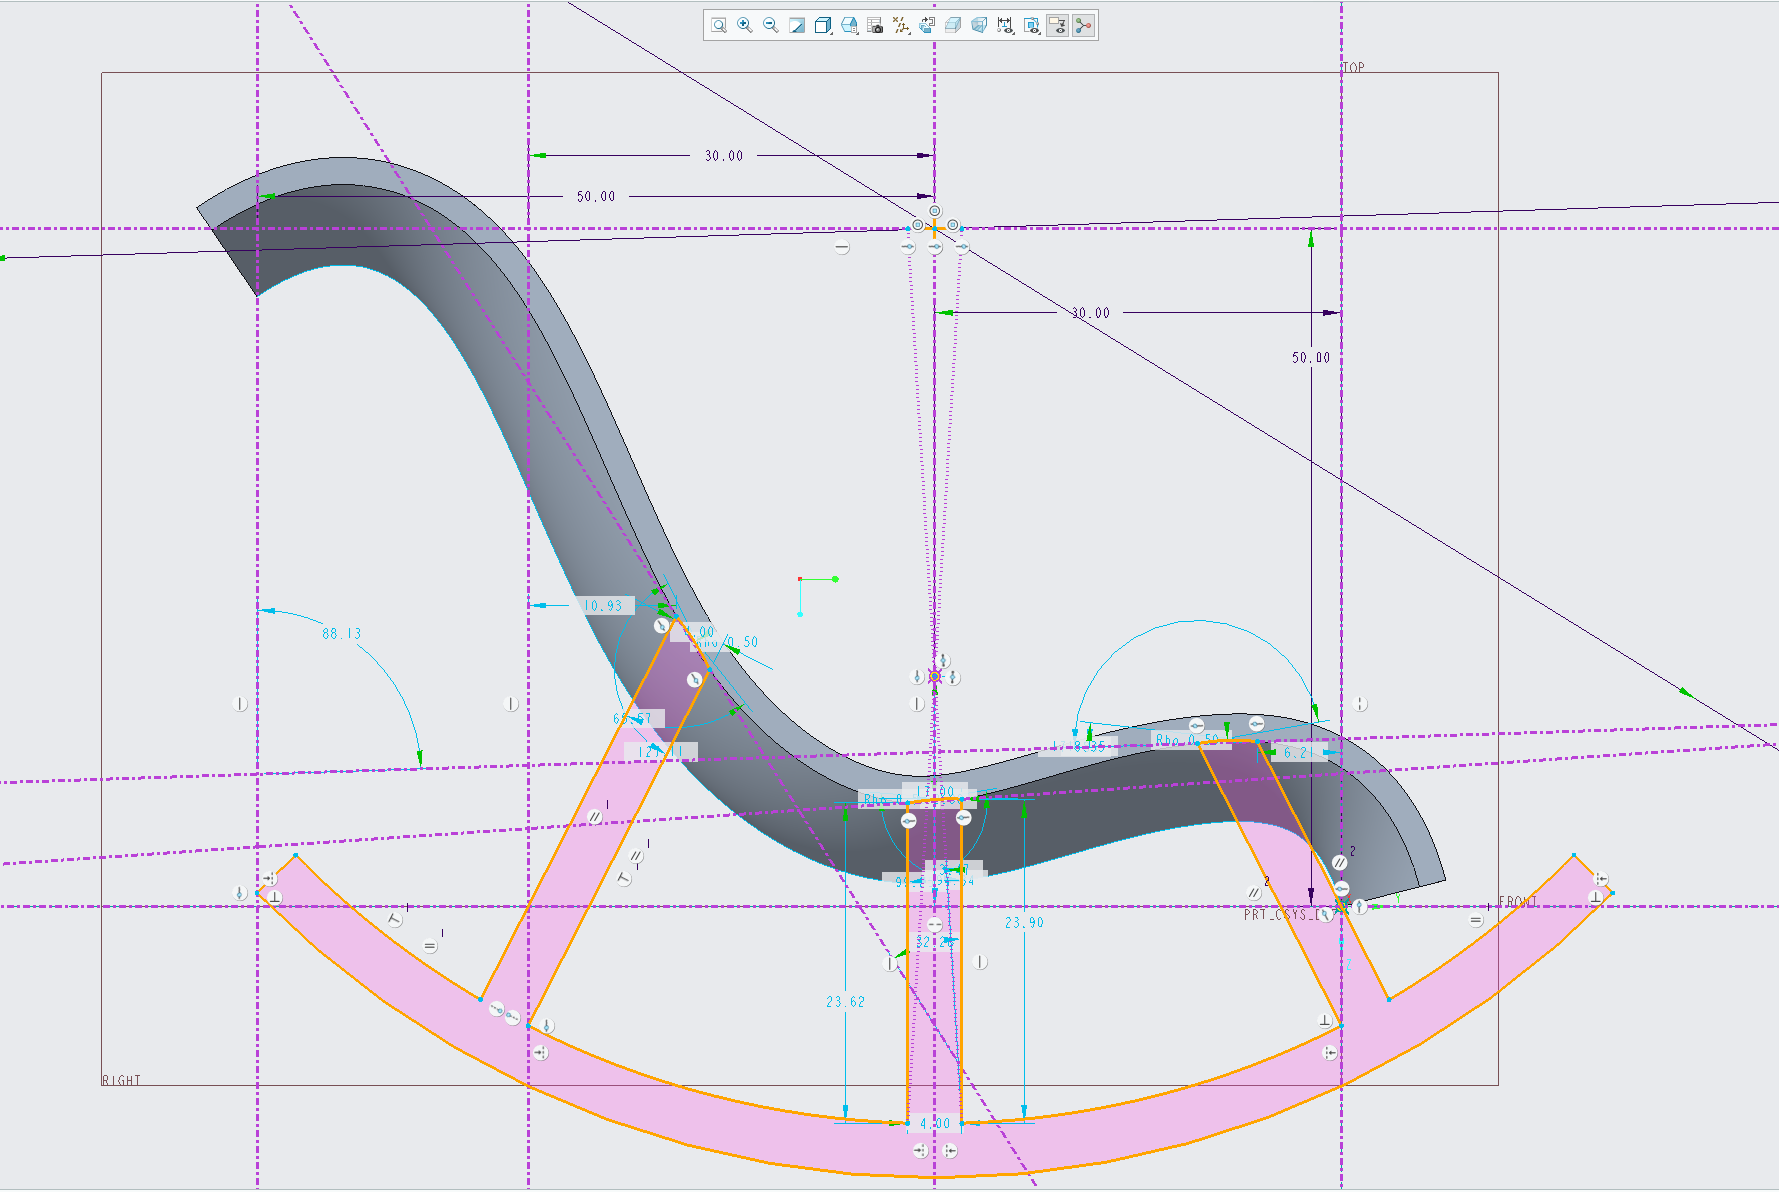
Task: Select the 23.62 vertical dimension
Action: coord(845,1002)
